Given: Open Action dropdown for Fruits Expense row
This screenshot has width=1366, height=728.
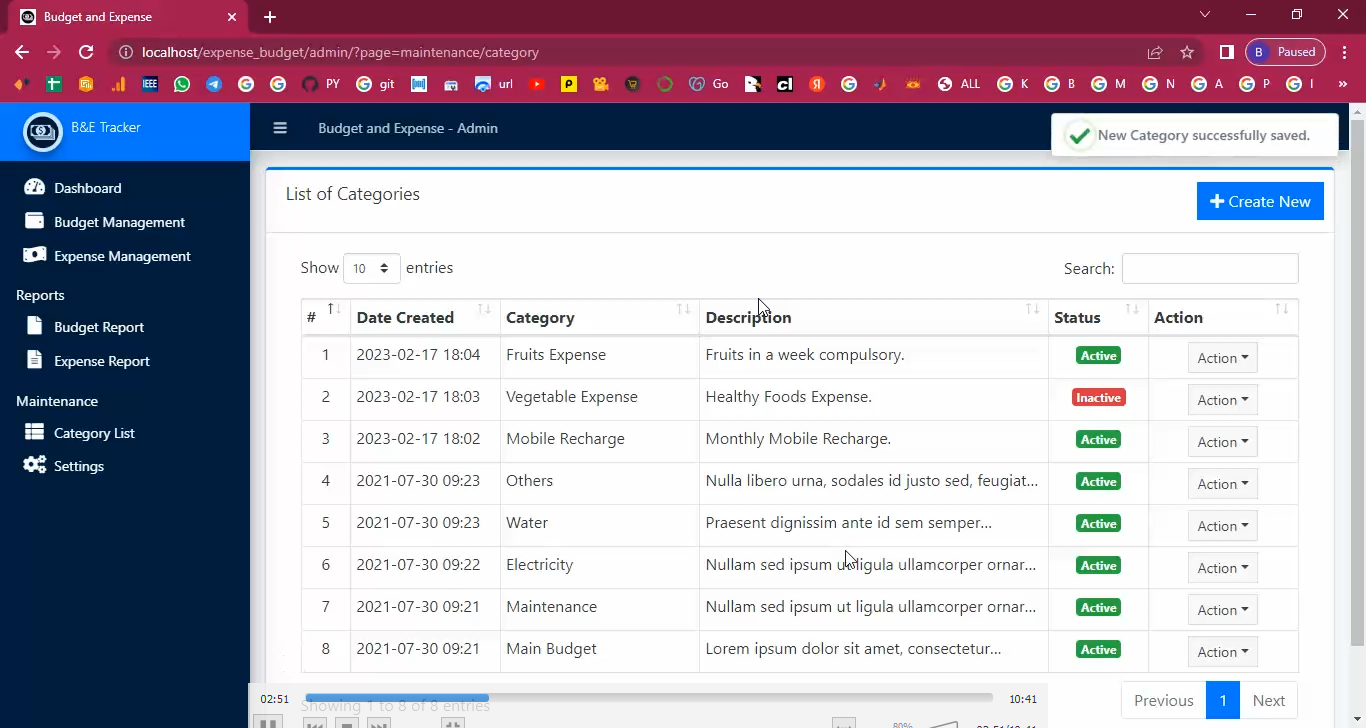Looking at the screenshot, I should point(1222,358).
